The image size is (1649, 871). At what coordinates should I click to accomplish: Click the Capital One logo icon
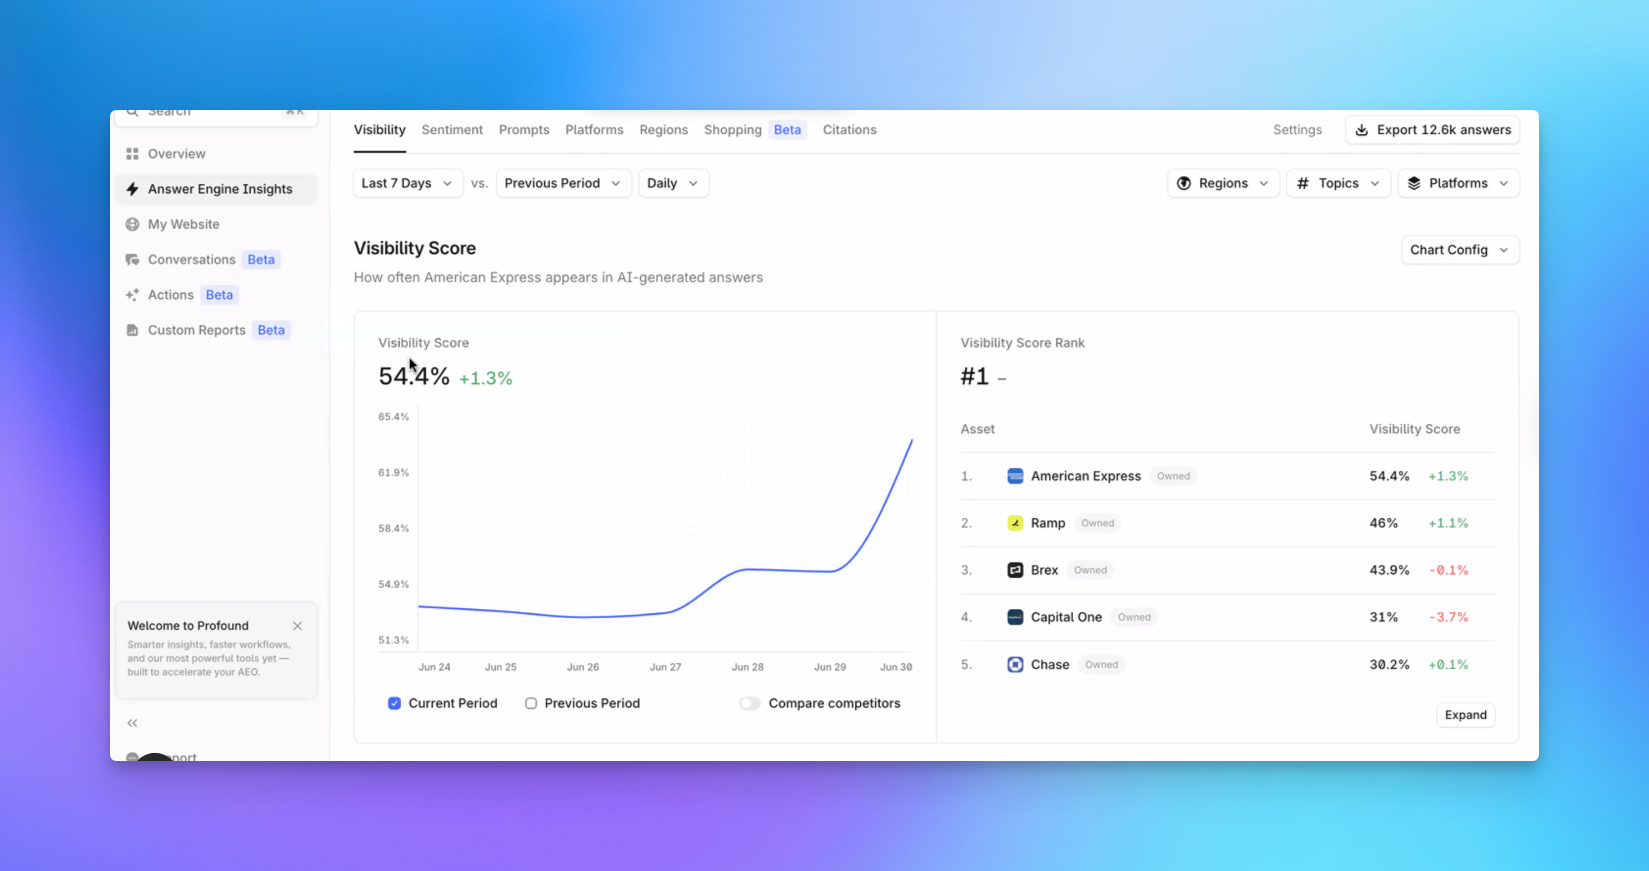[x=1015, y=617]
